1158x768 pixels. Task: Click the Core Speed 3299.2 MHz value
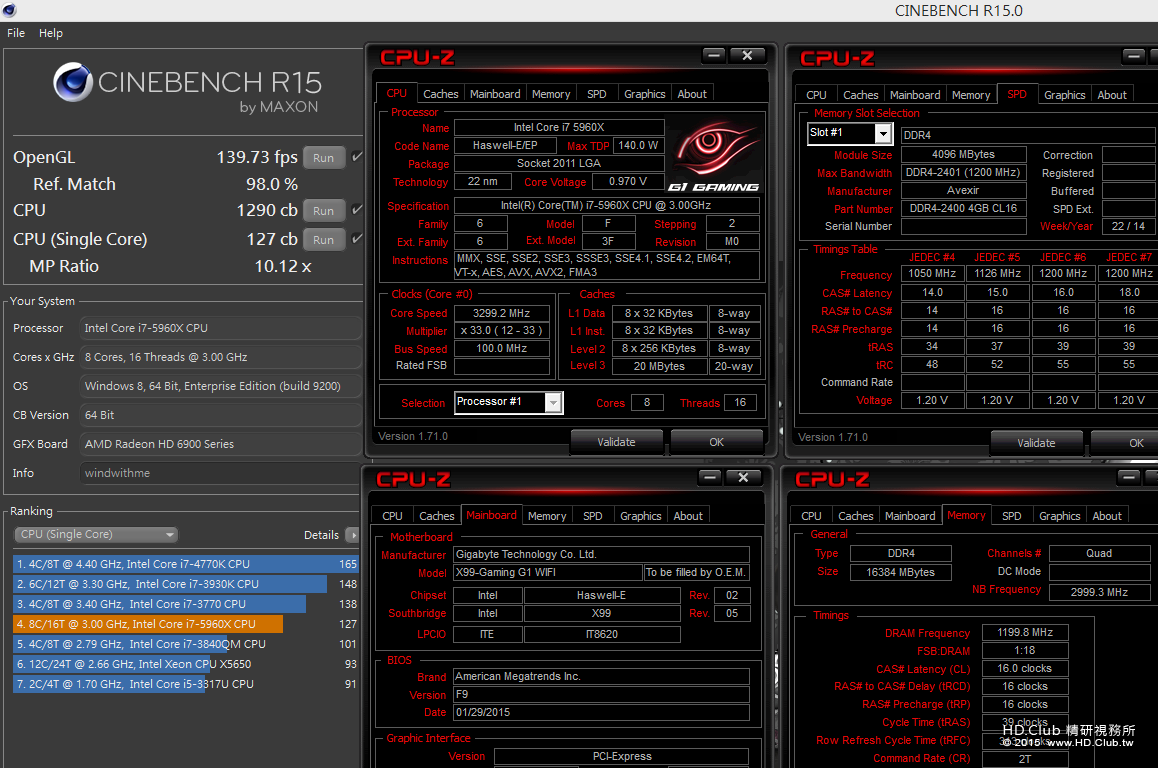click(501, 313)
